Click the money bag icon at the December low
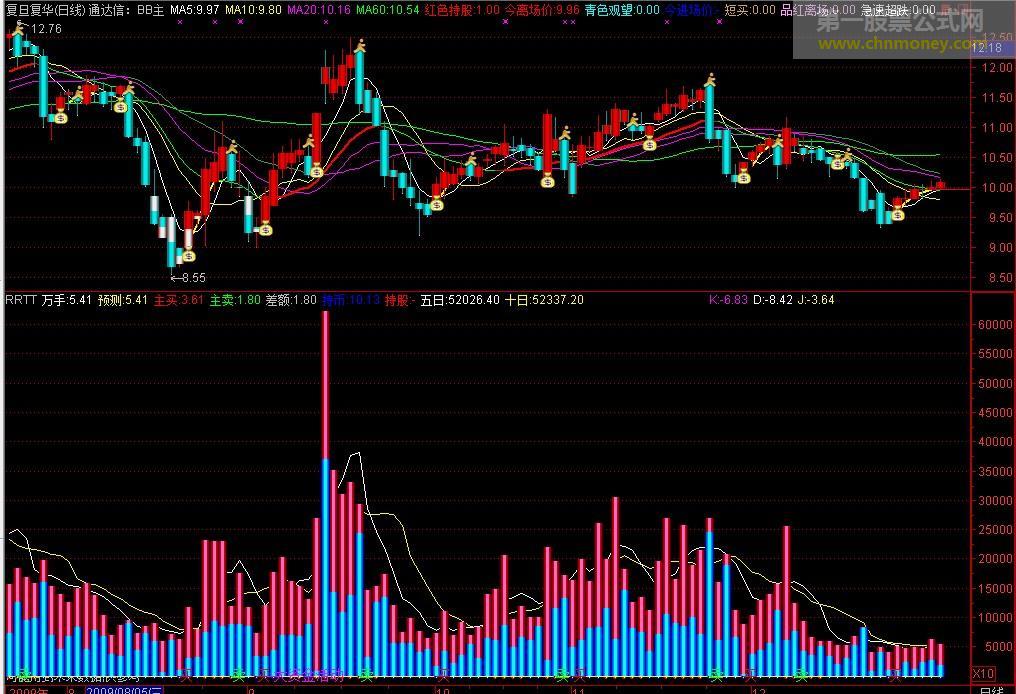Viewport: 1016px width, 694px height. [897, 214]
